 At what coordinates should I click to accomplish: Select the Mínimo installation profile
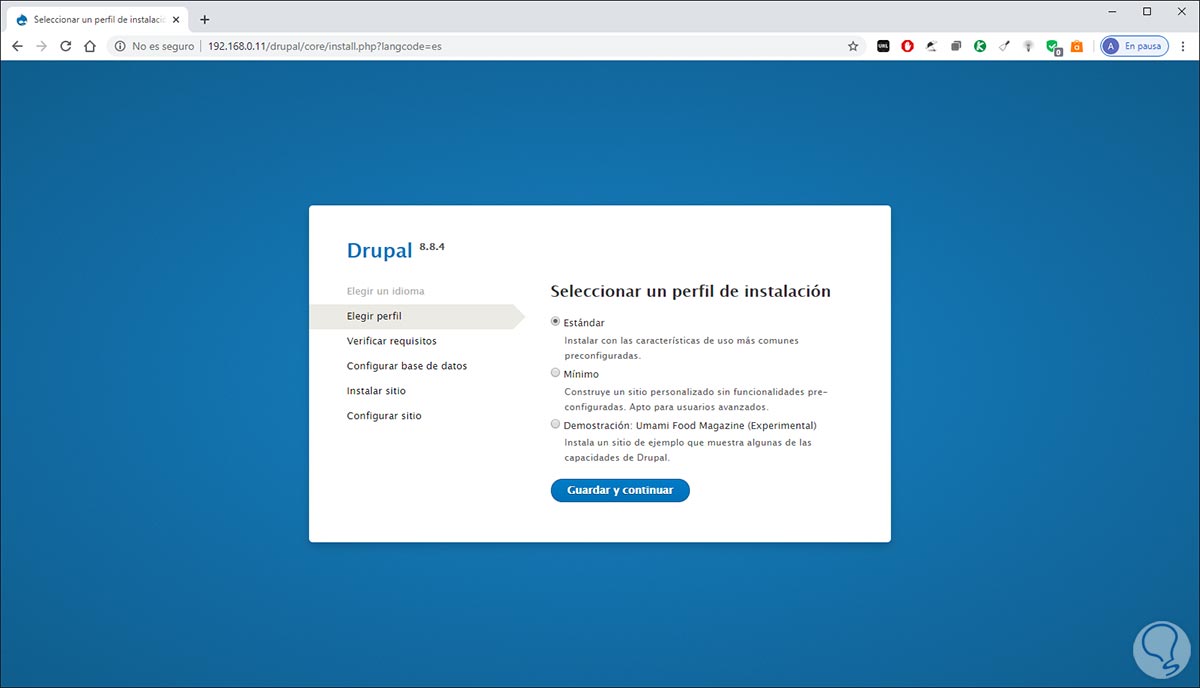556,373
